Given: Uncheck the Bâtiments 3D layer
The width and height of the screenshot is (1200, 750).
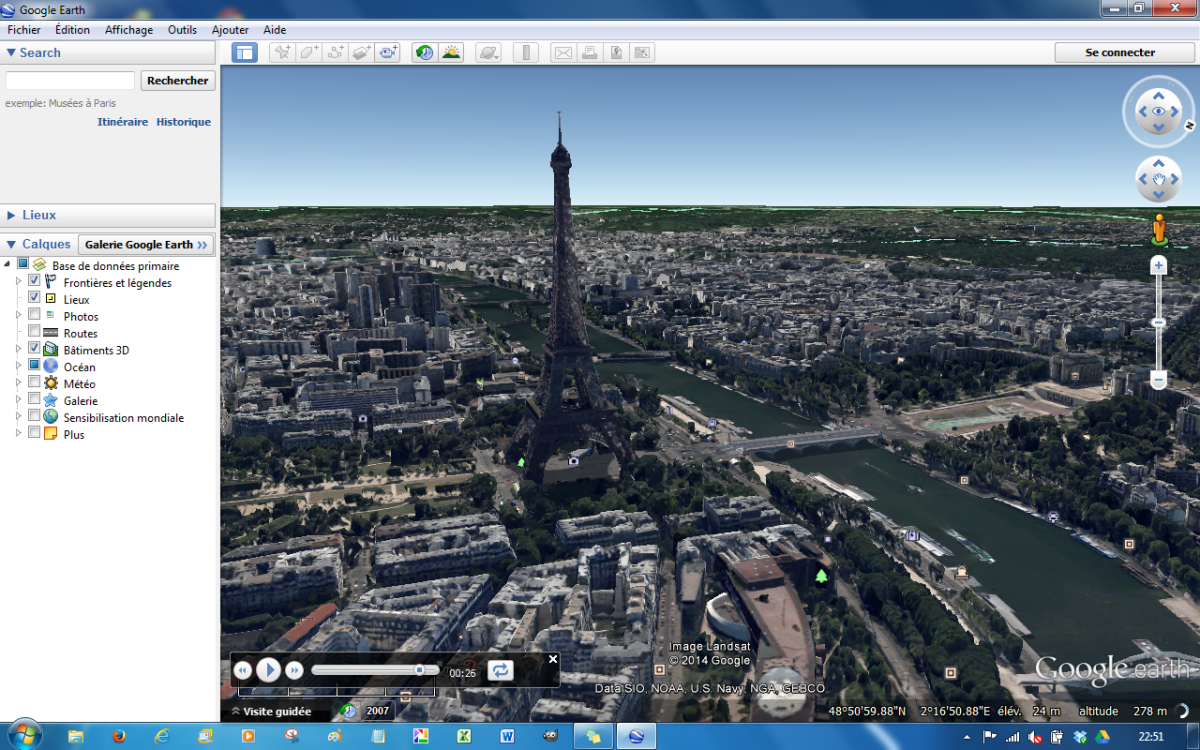Looking at the screenshot, I should tap(34, 349).
